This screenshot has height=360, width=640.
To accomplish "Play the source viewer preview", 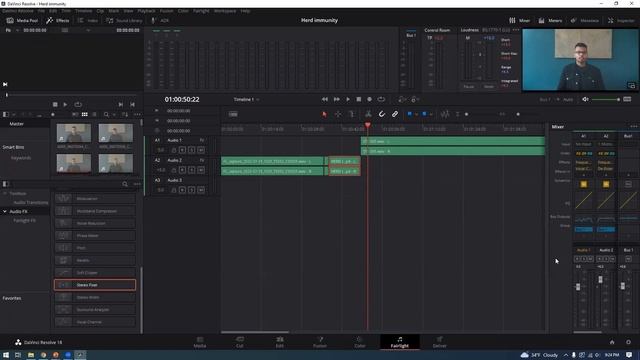I will (65, 104).
